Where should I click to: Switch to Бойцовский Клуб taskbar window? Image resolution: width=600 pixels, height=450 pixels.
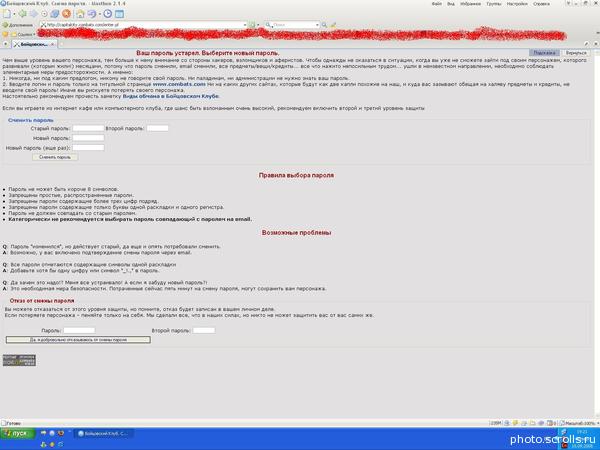[x=103, y=434]
